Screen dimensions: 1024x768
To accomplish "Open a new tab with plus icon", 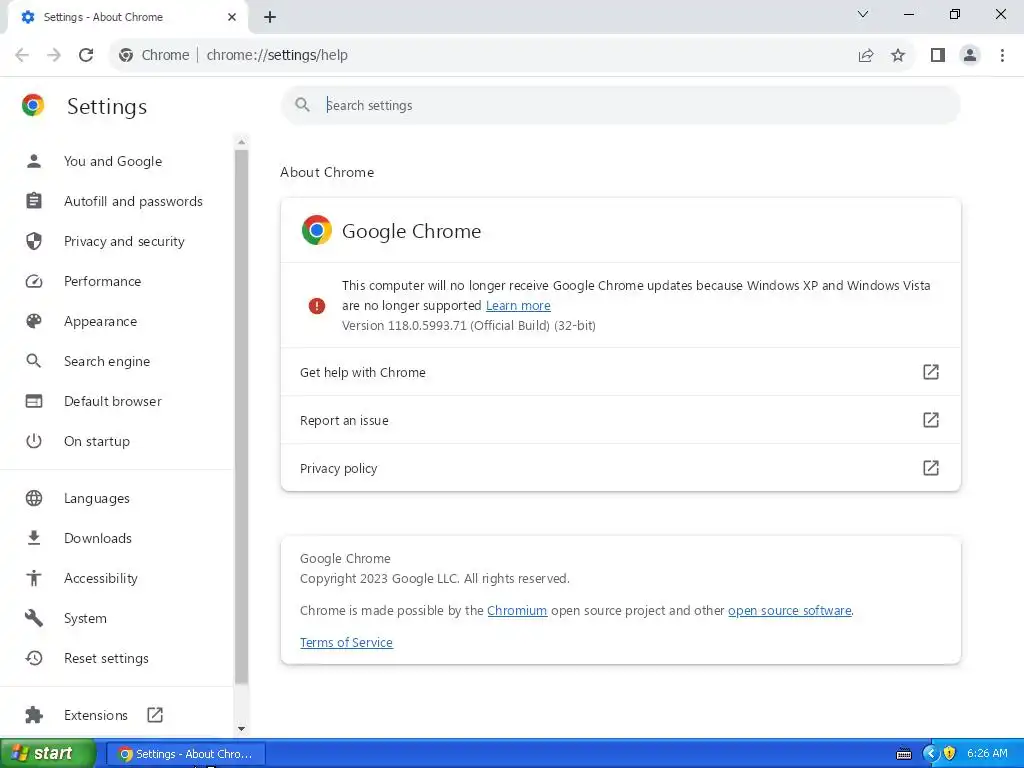I will [270, 17].
